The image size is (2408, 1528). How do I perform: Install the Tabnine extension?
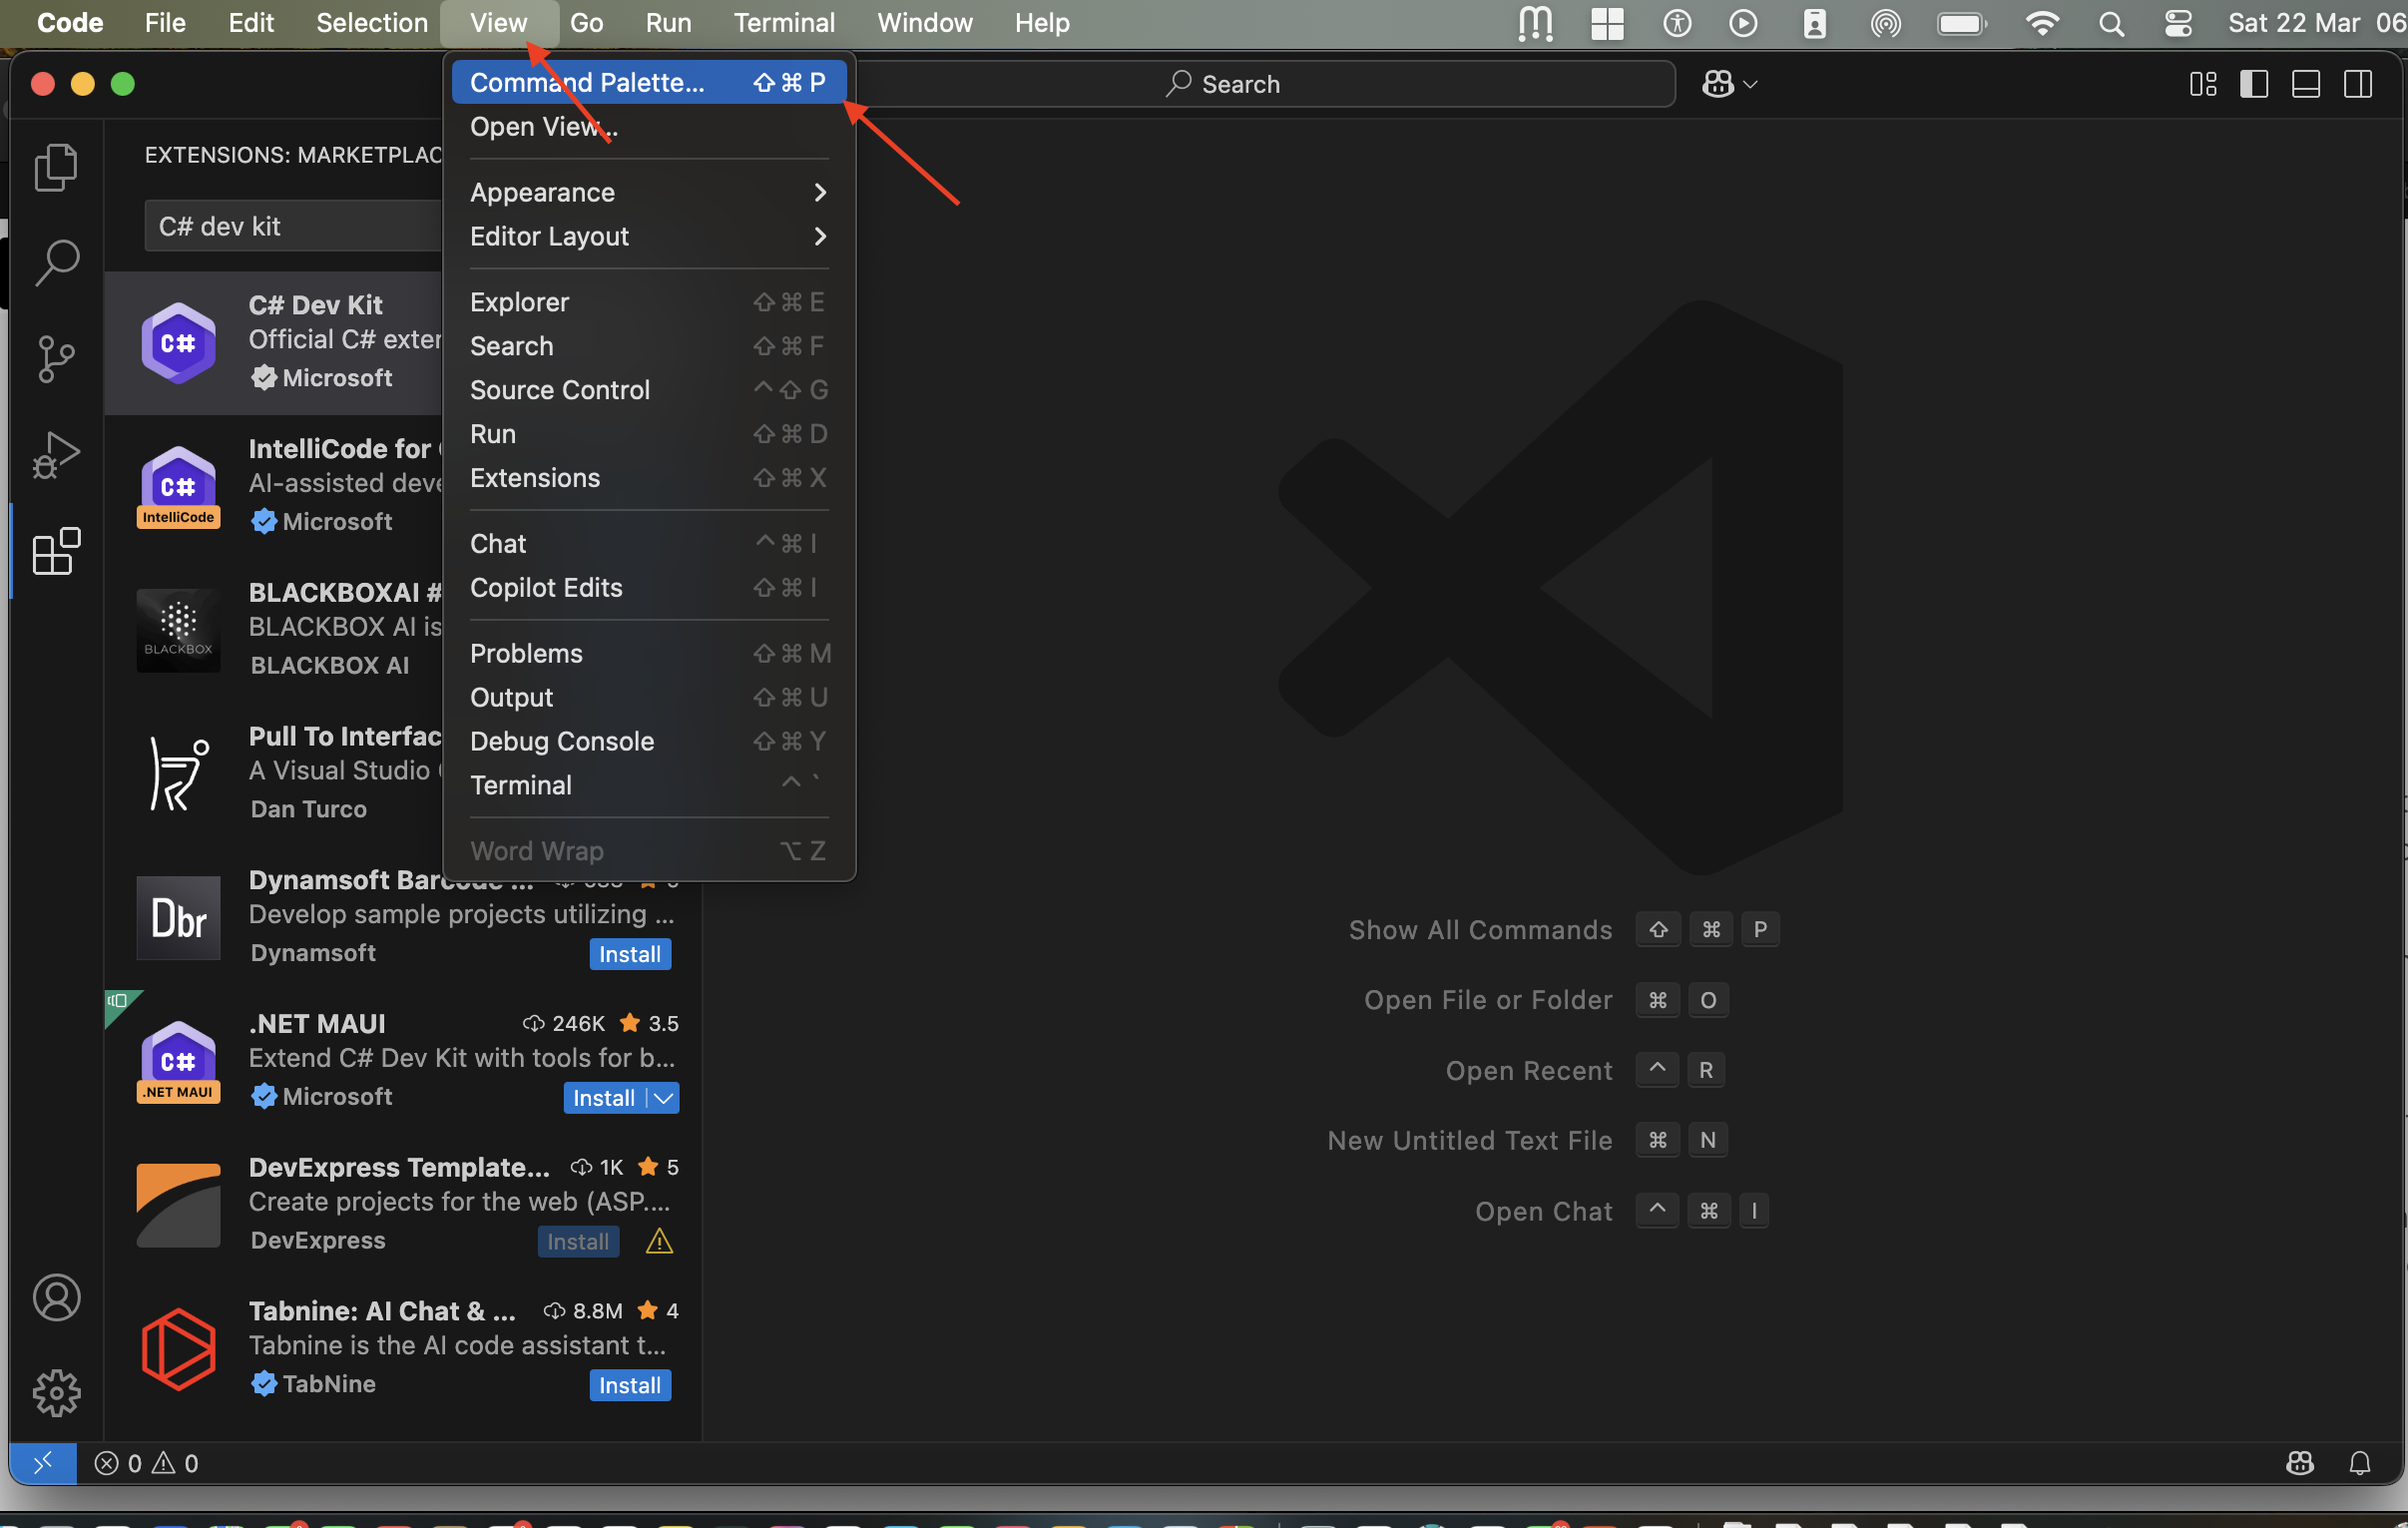pos(630,1385)
